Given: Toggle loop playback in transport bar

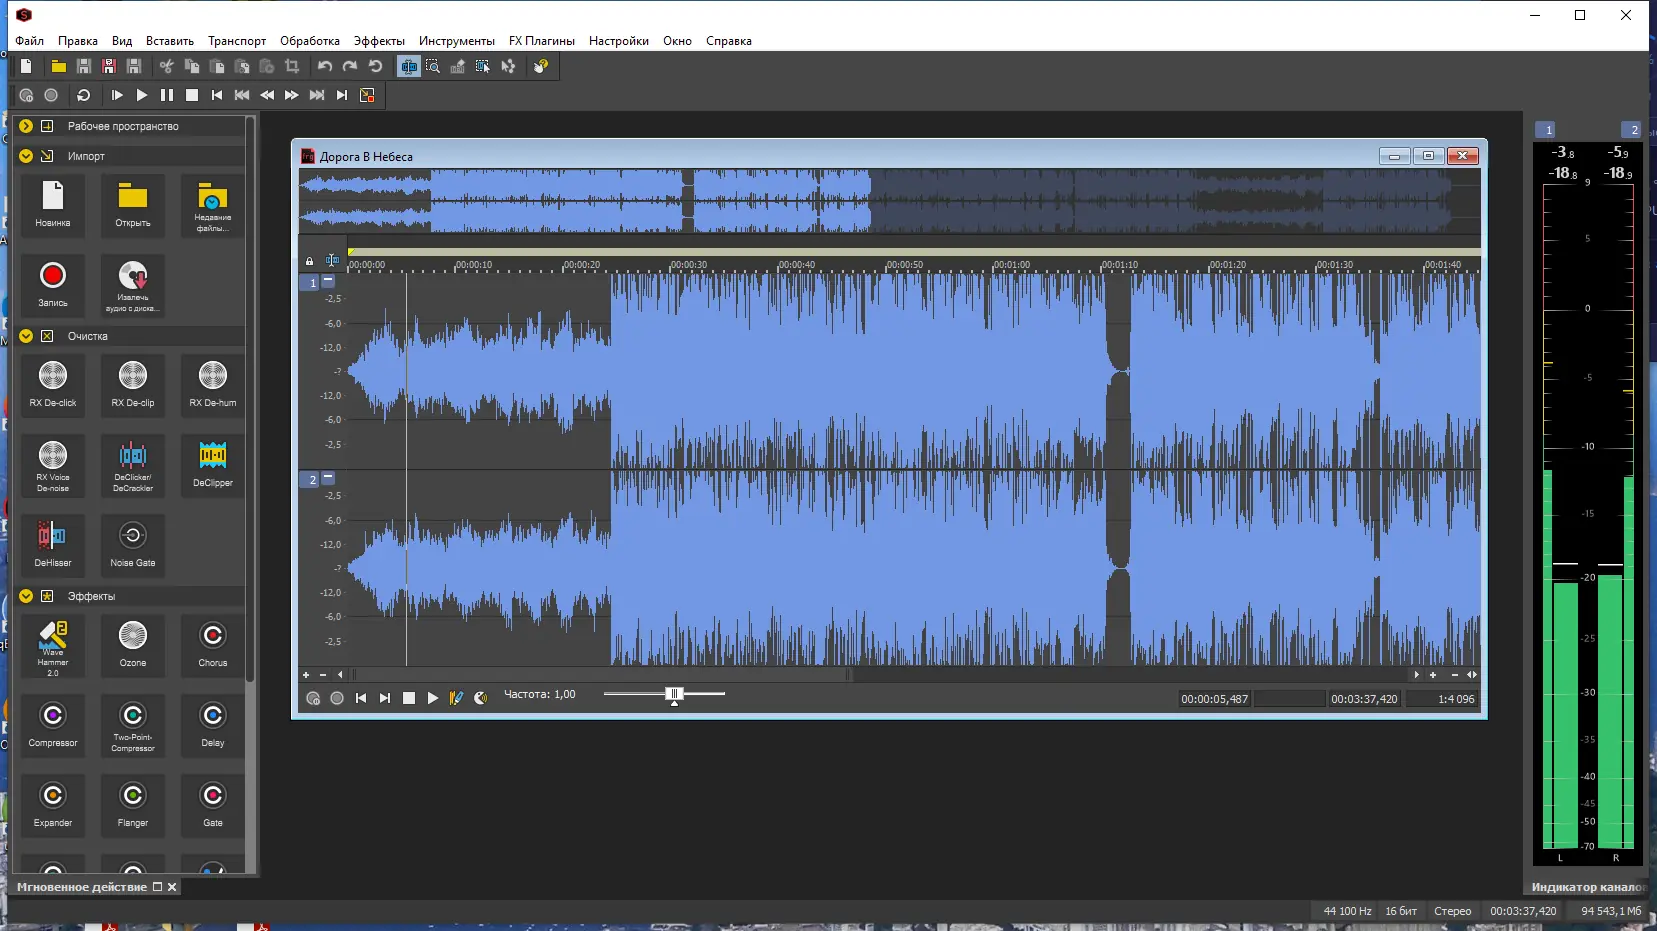Looking at the screenshot, I should pos(84,95).
